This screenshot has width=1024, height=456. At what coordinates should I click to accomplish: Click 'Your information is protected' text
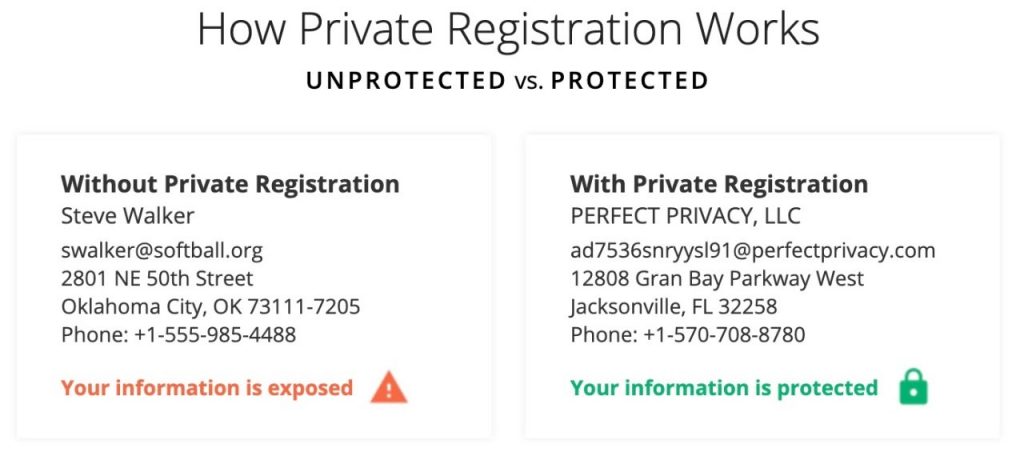[724, 388]
